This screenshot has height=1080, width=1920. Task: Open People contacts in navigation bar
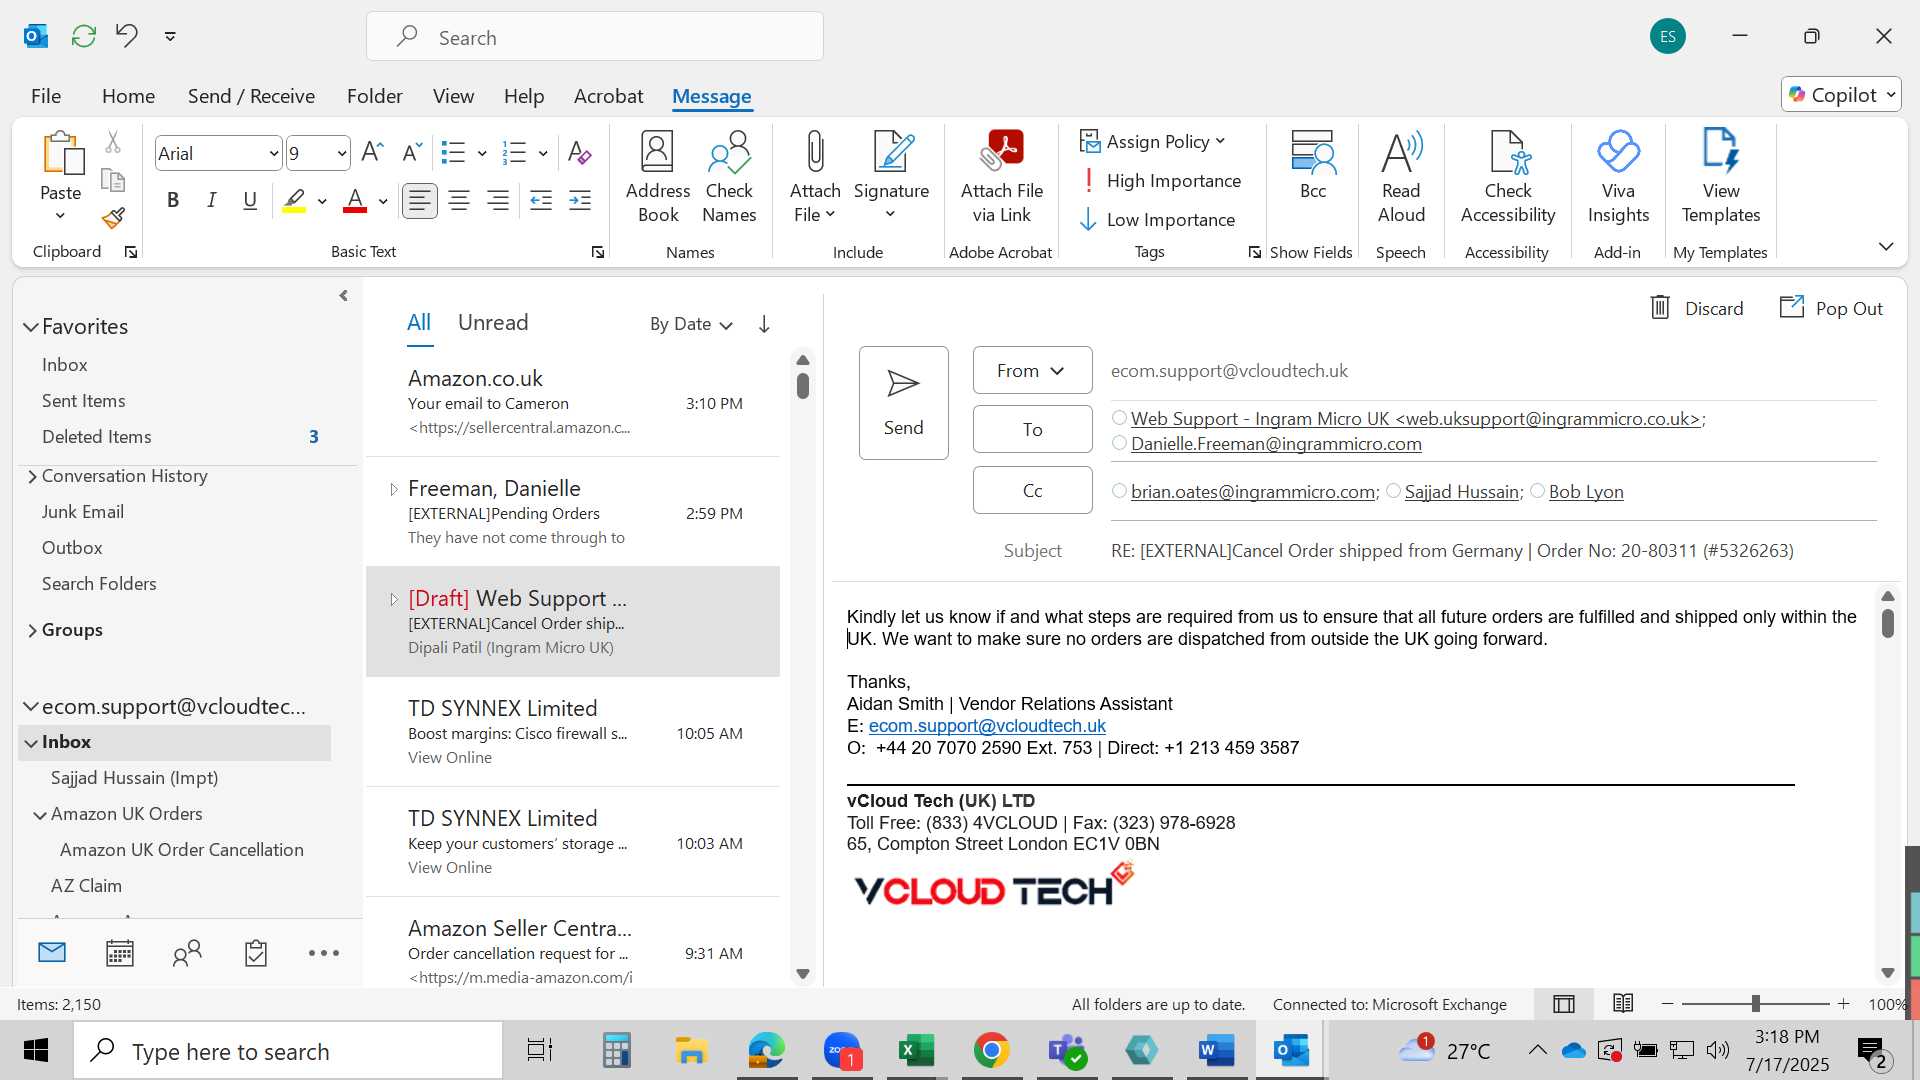[x=187, y=953]
